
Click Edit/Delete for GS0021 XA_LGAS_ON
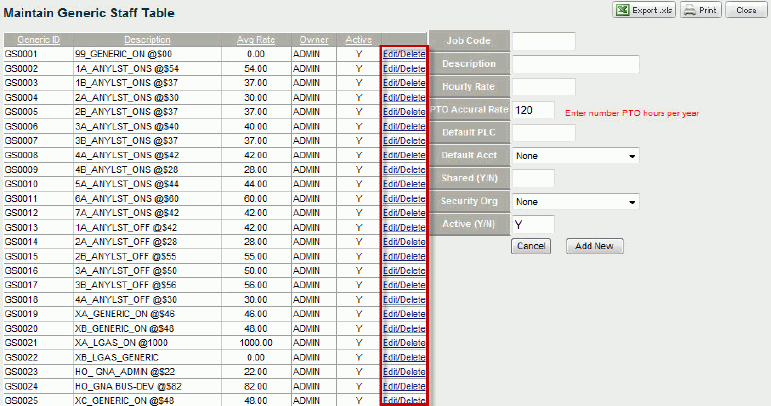pyautogui.click(x=404, y=342)
